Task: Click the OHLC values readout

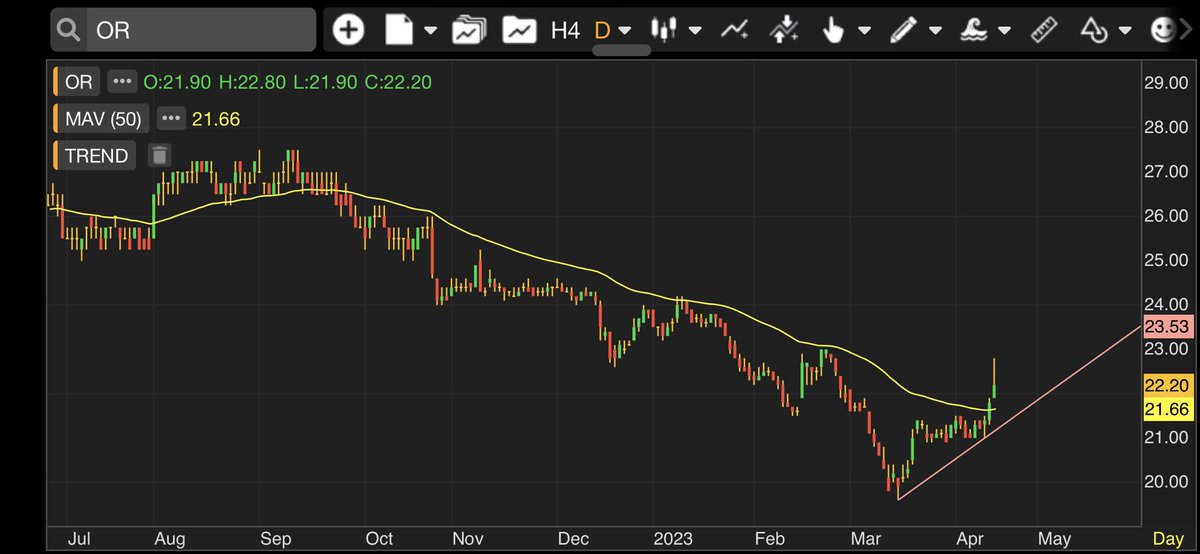Action: click(x=288, y=83)
